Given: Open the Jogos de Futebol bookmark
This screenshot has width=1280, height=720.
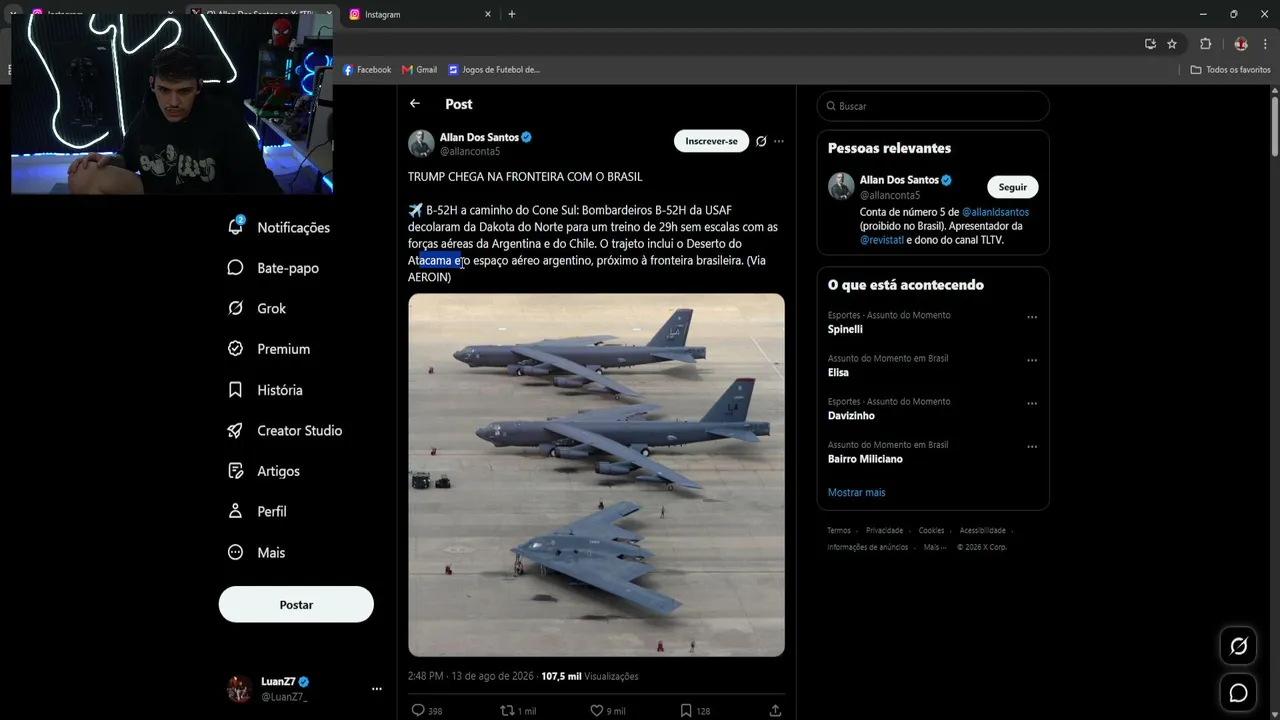Looking at the screenshot, I should pyautogui.click(x=494, y=70).
